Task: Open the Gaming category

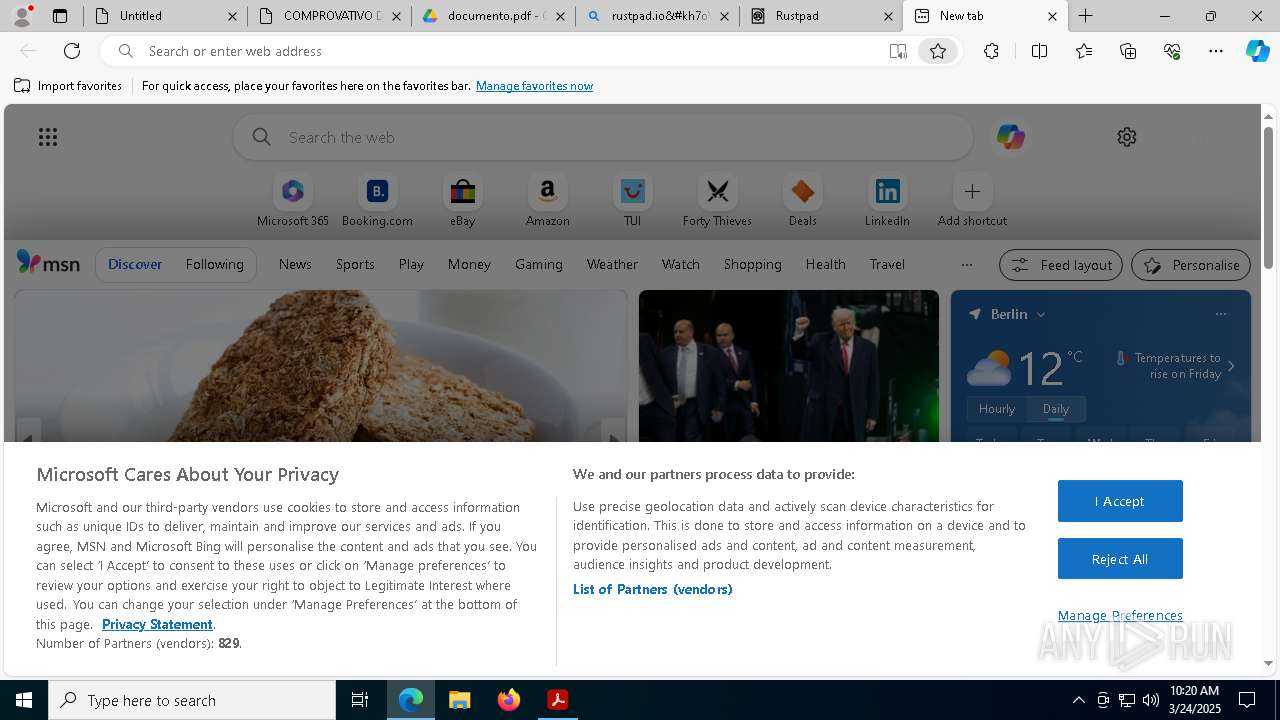Action: click(539, 264)
